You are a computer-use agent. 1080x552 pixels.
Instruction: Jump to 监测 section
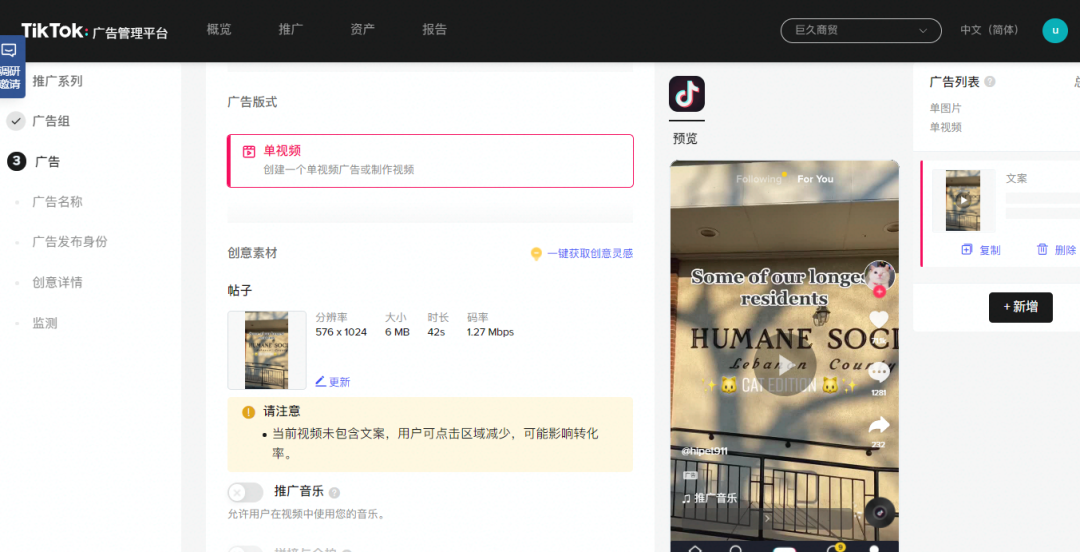pyautogui.click(x=45, y=323)
